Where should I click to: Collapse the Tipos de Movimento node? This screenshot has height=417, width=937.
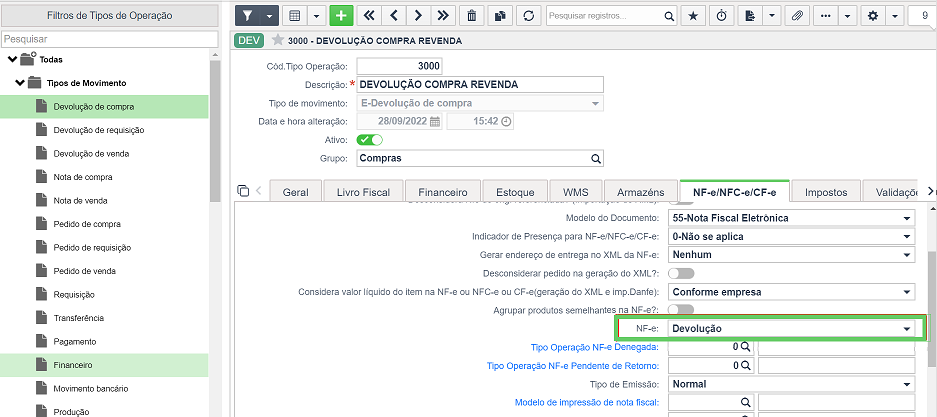(x=20, y=82)
